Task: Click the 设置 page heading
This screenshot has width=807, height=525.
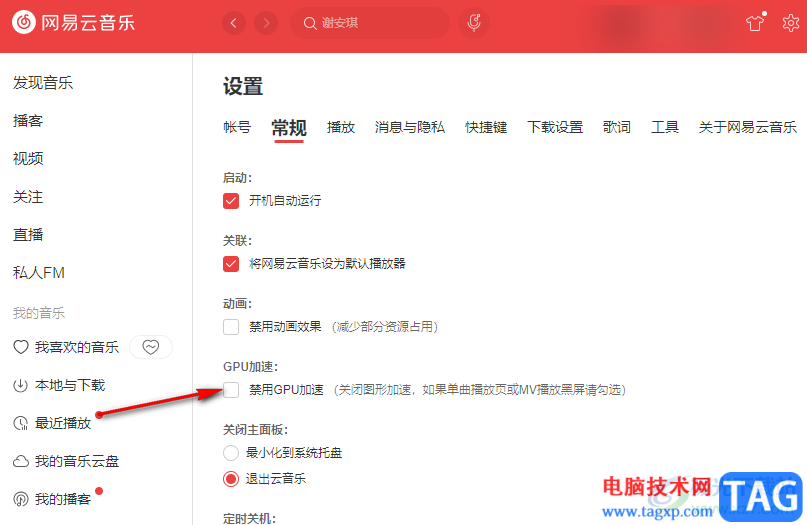Action: 243,86
